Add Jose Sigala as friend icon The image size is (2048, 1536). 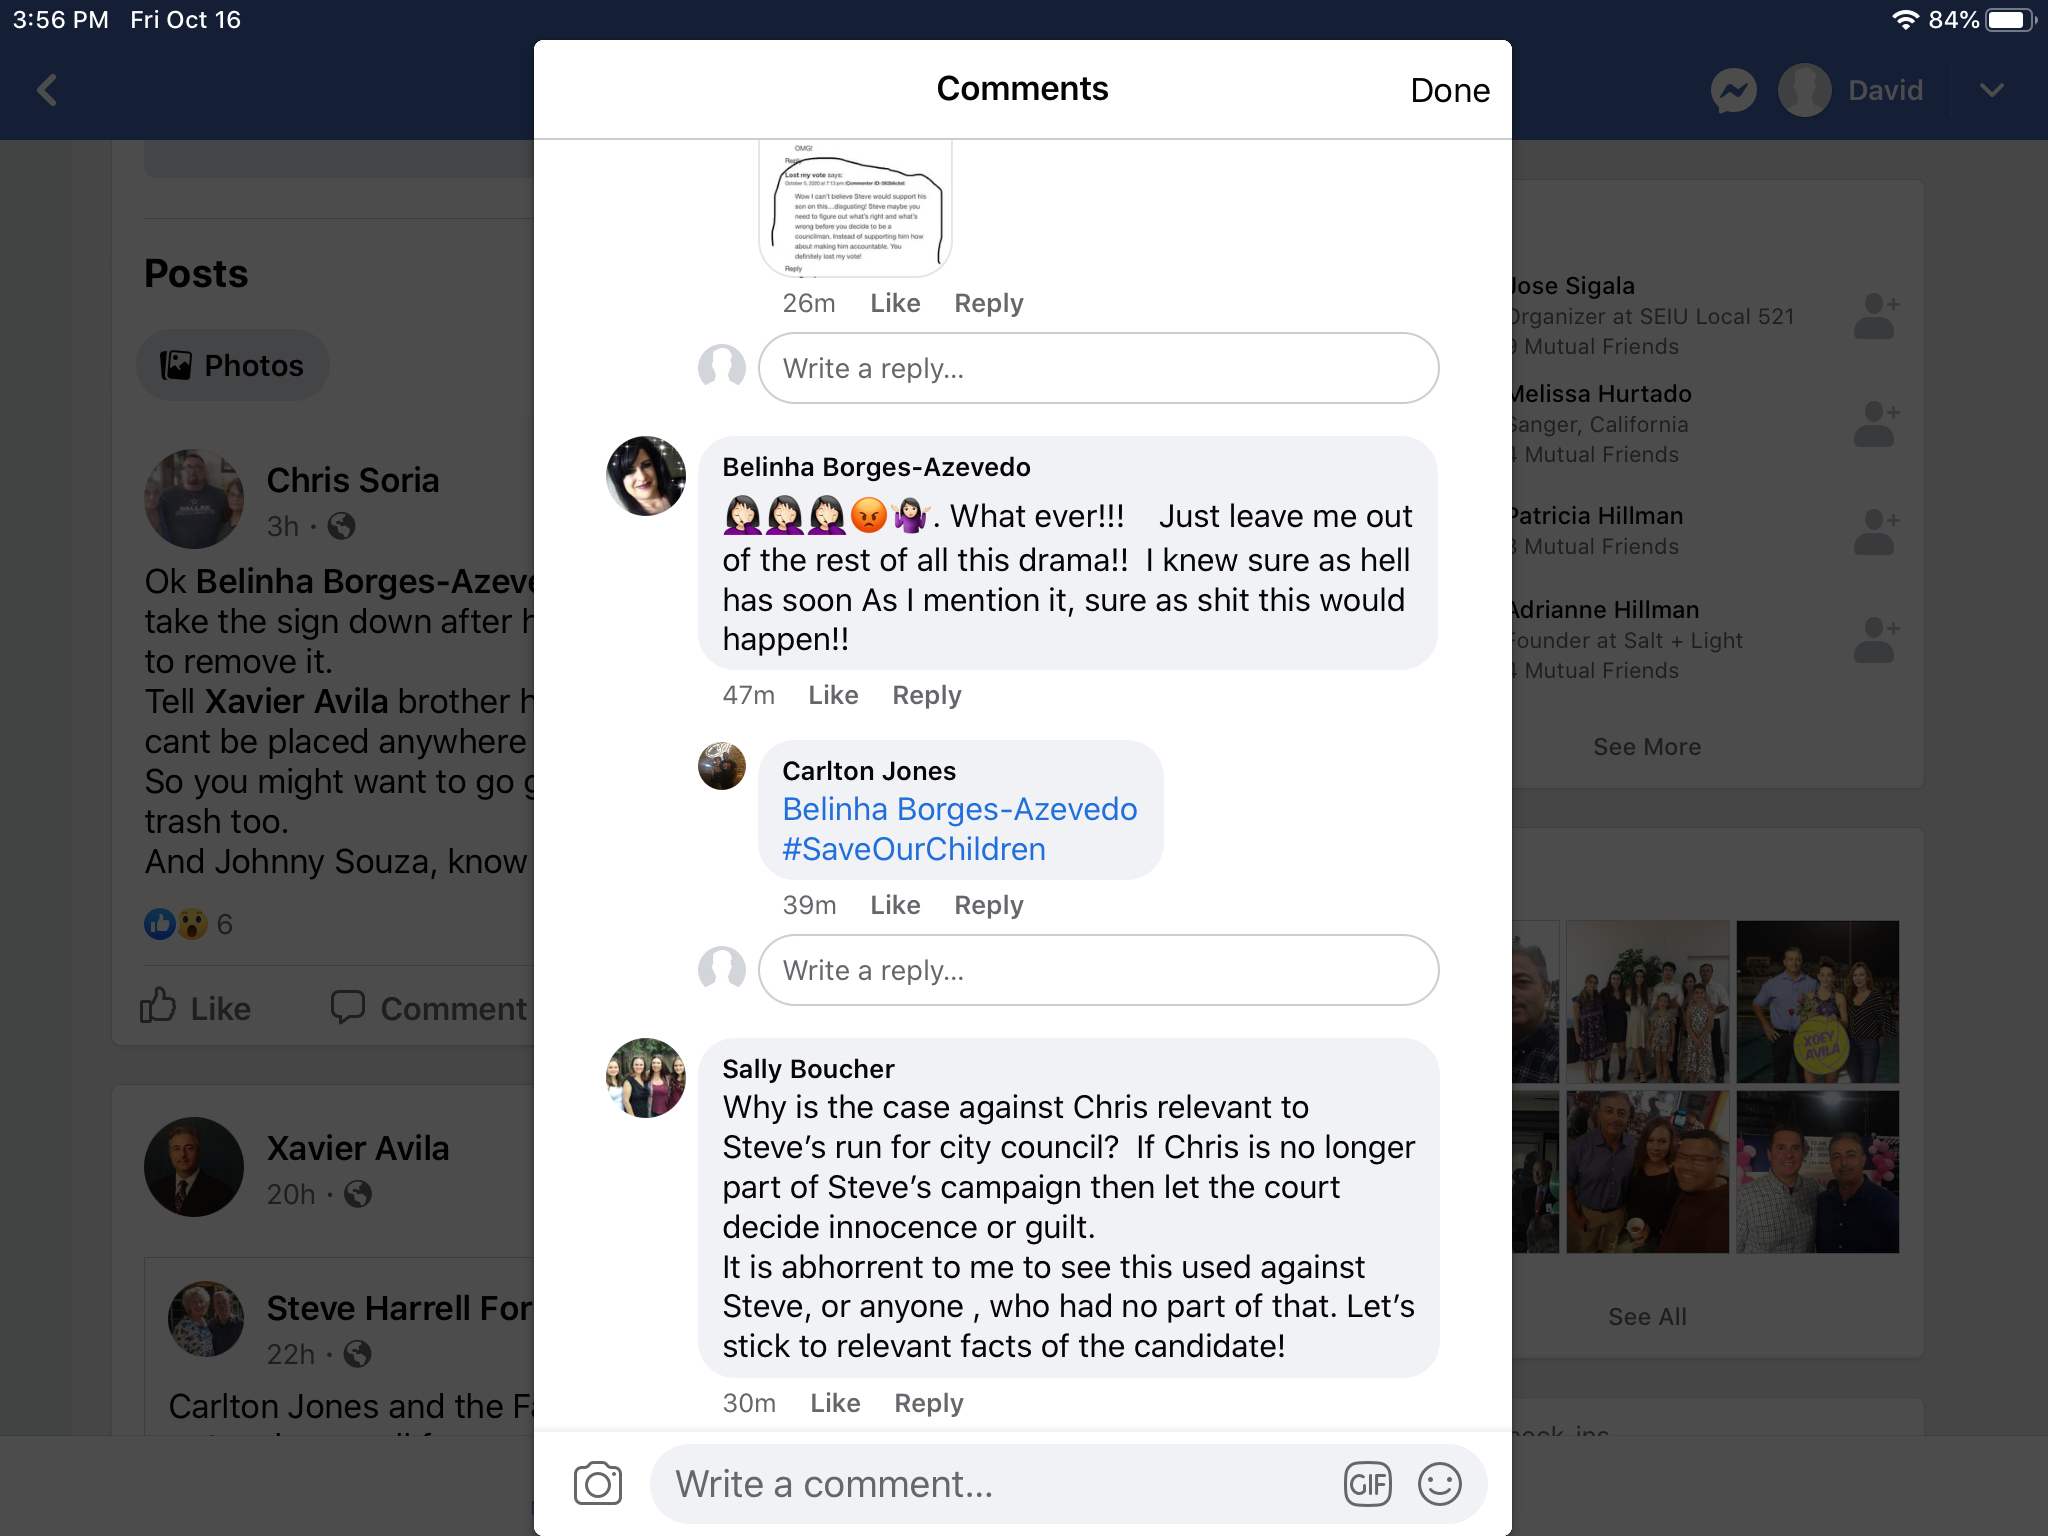click(x=1876, y=316)
